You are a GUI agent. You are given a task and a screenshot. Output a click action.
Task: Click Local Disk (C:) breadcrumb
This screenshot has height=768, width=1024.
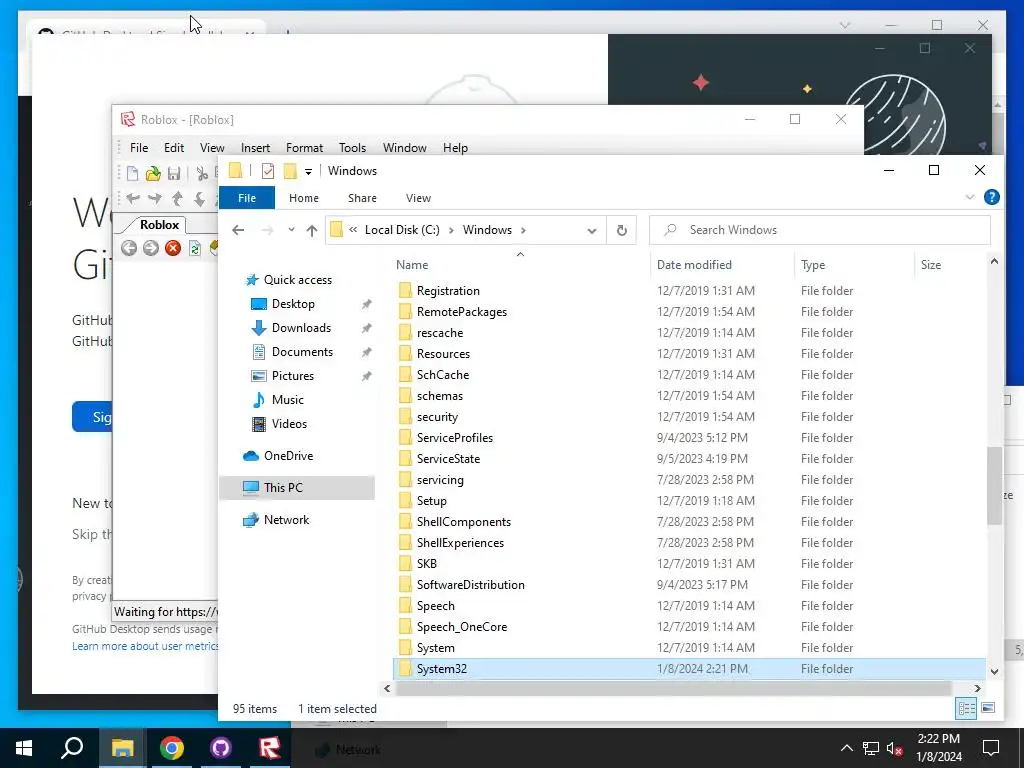402,230
